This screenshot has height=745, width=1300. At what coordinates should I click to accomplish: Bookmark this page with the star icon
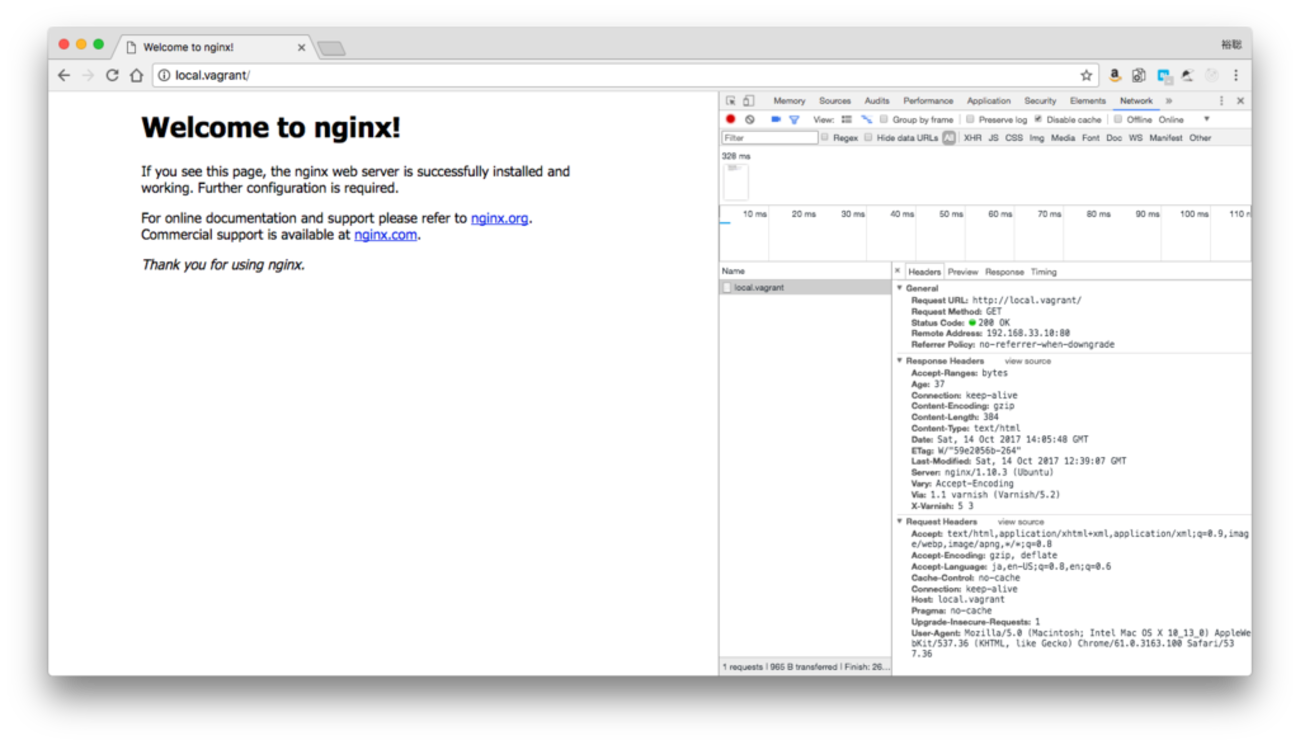(x=1086, y=75)
